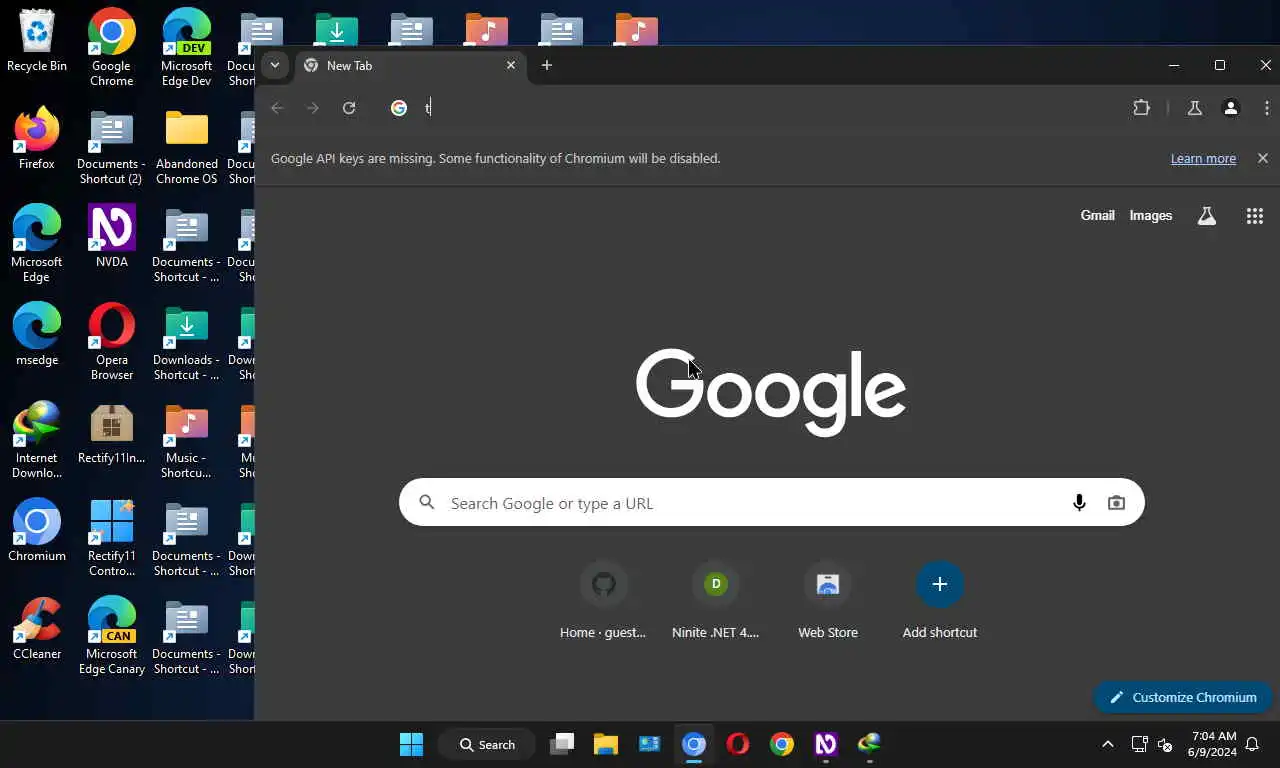Image resolution: width=1280 pixels, height=768 pixels.
Task: Close the New Tab tab
Action: point(511,65)
